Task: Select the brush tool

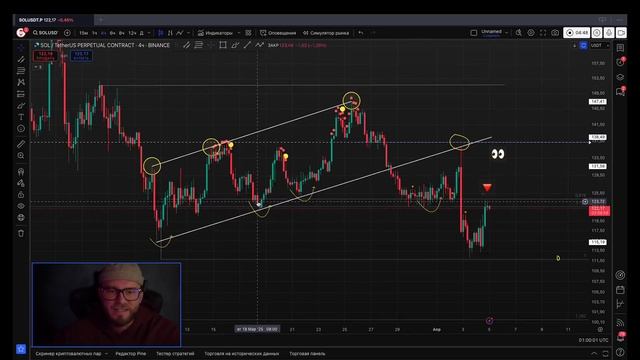Action: coord(21,106)
